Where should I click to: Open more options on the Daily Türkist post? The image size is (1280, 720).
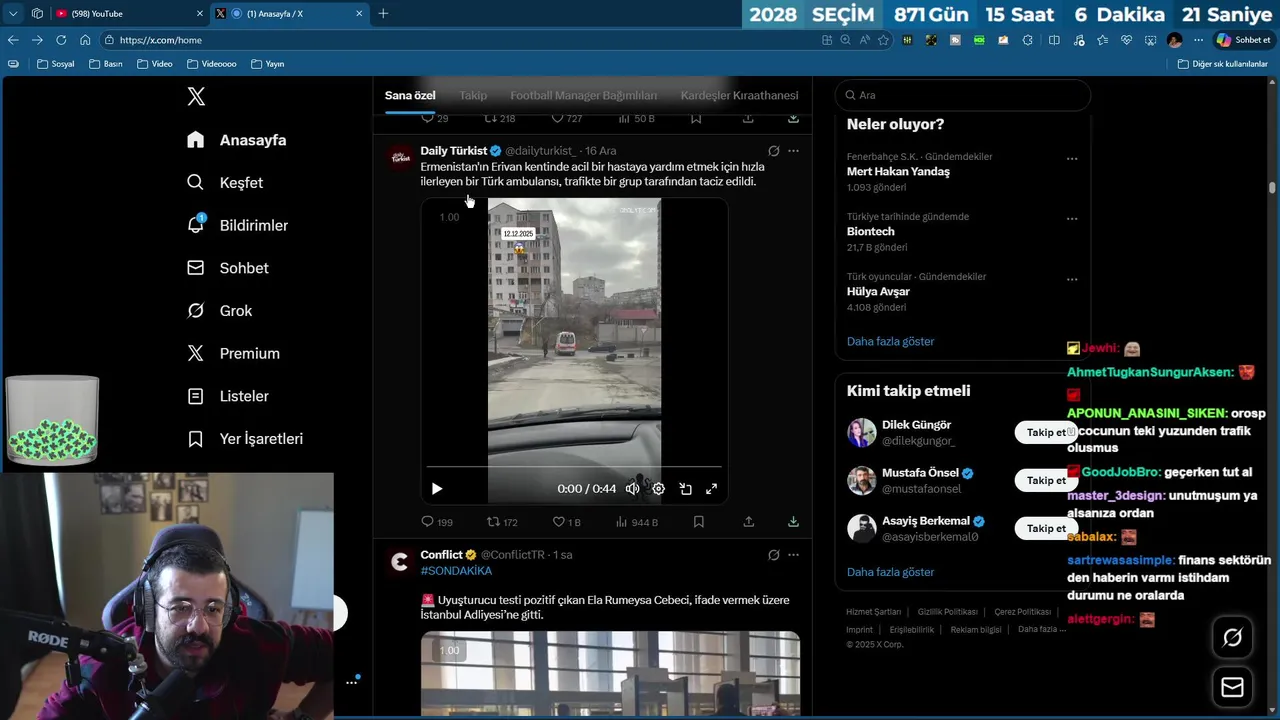click(x=793, y=151)
